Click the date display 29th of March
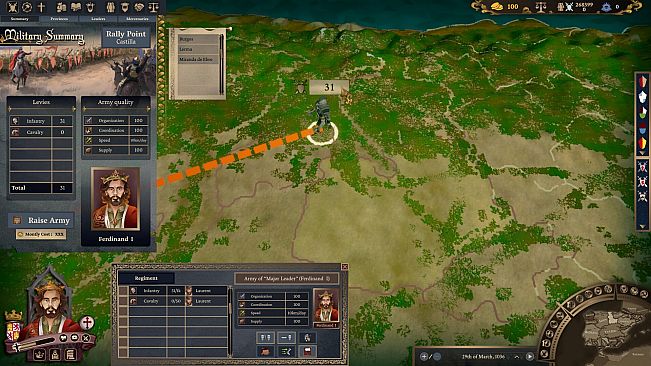 (x=483, y=356)
